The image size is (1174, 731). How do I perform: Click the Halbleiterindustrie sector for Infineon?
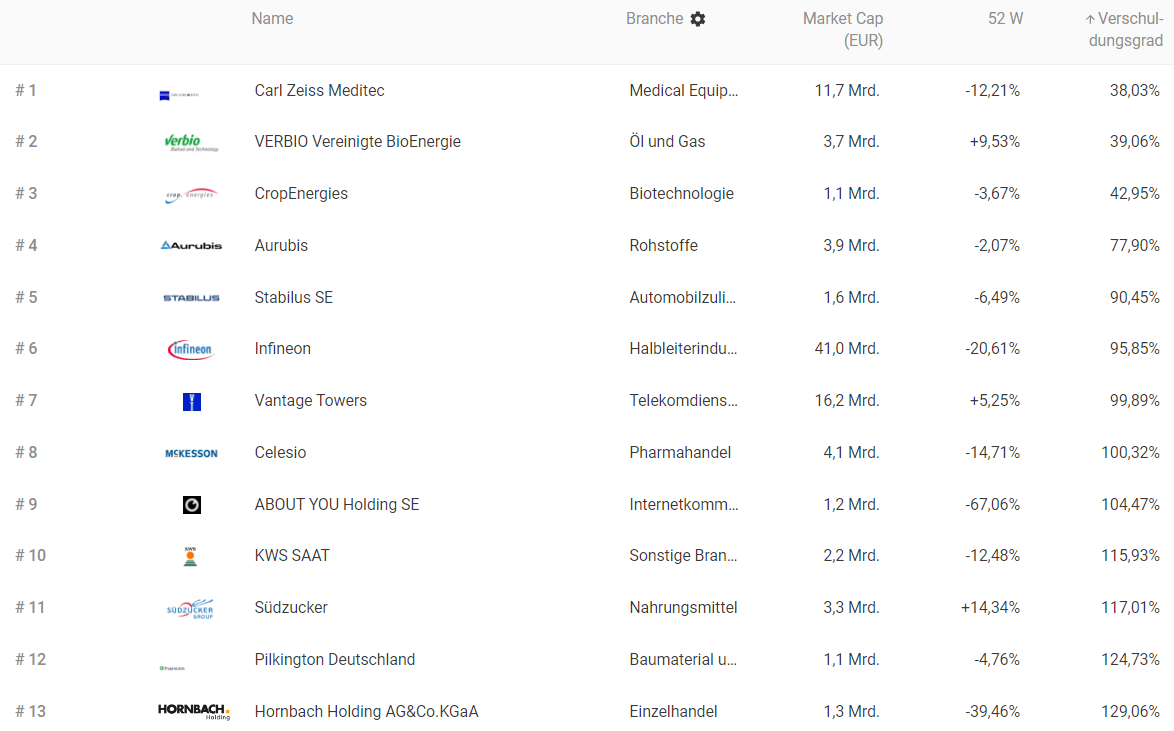(x=684, y=349)
